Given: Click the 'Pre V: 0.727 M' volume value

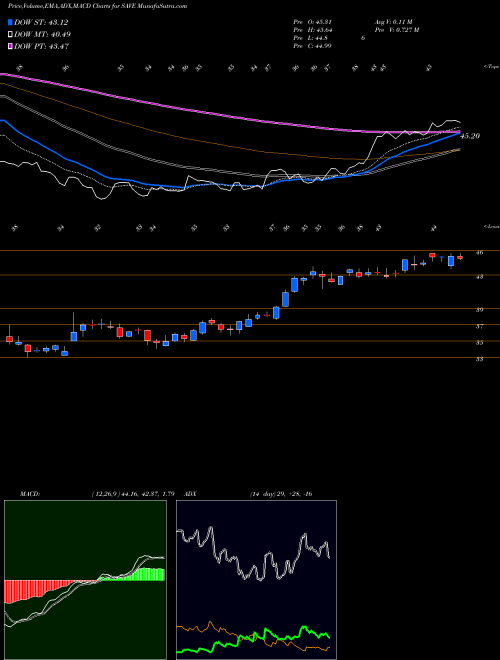Looking at the screenshot, I should tap(396, 30).
